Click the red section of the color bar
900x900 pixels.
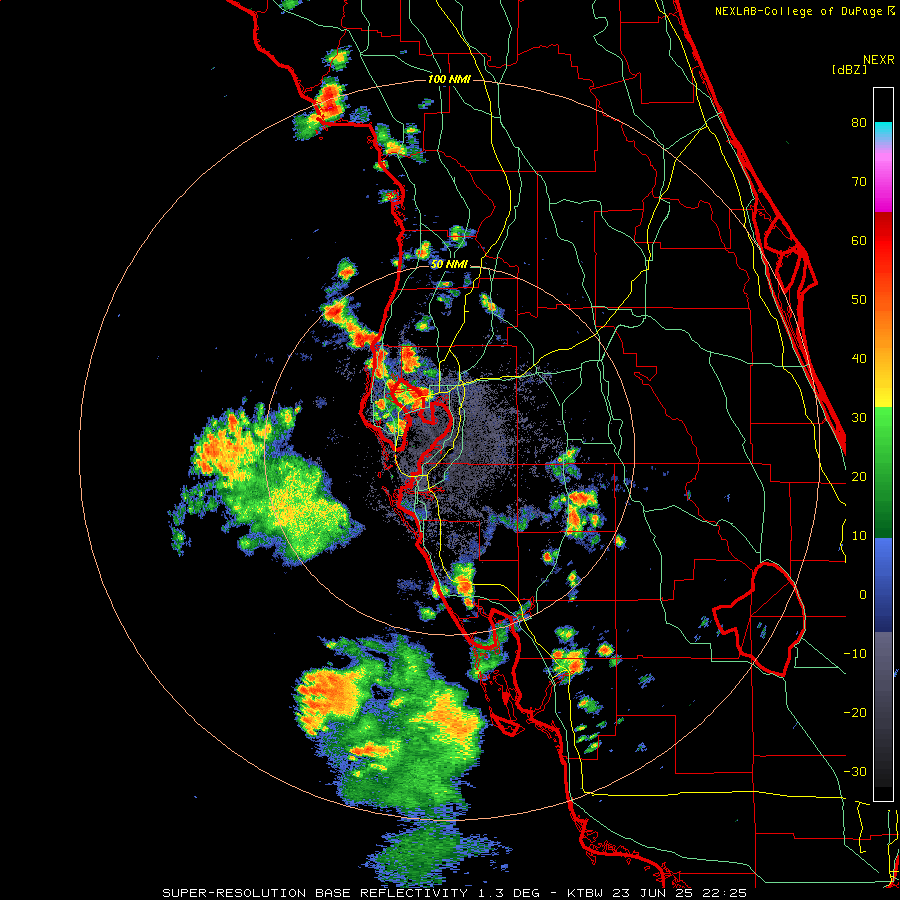pos(883,241)
